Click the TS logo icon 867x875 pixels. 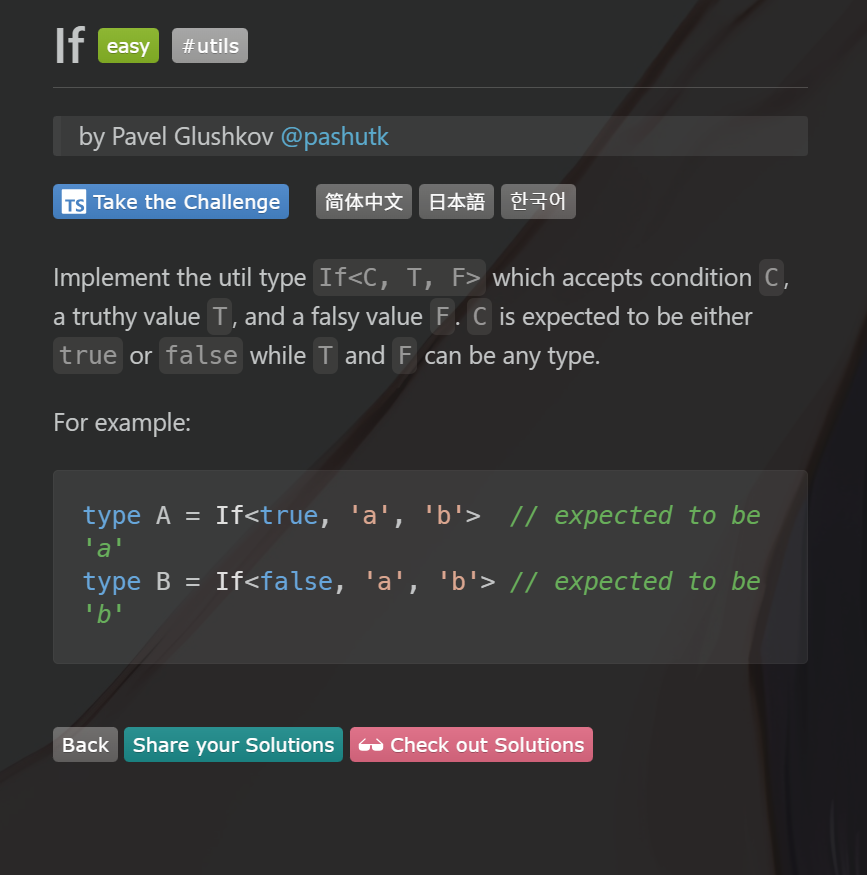74,202
